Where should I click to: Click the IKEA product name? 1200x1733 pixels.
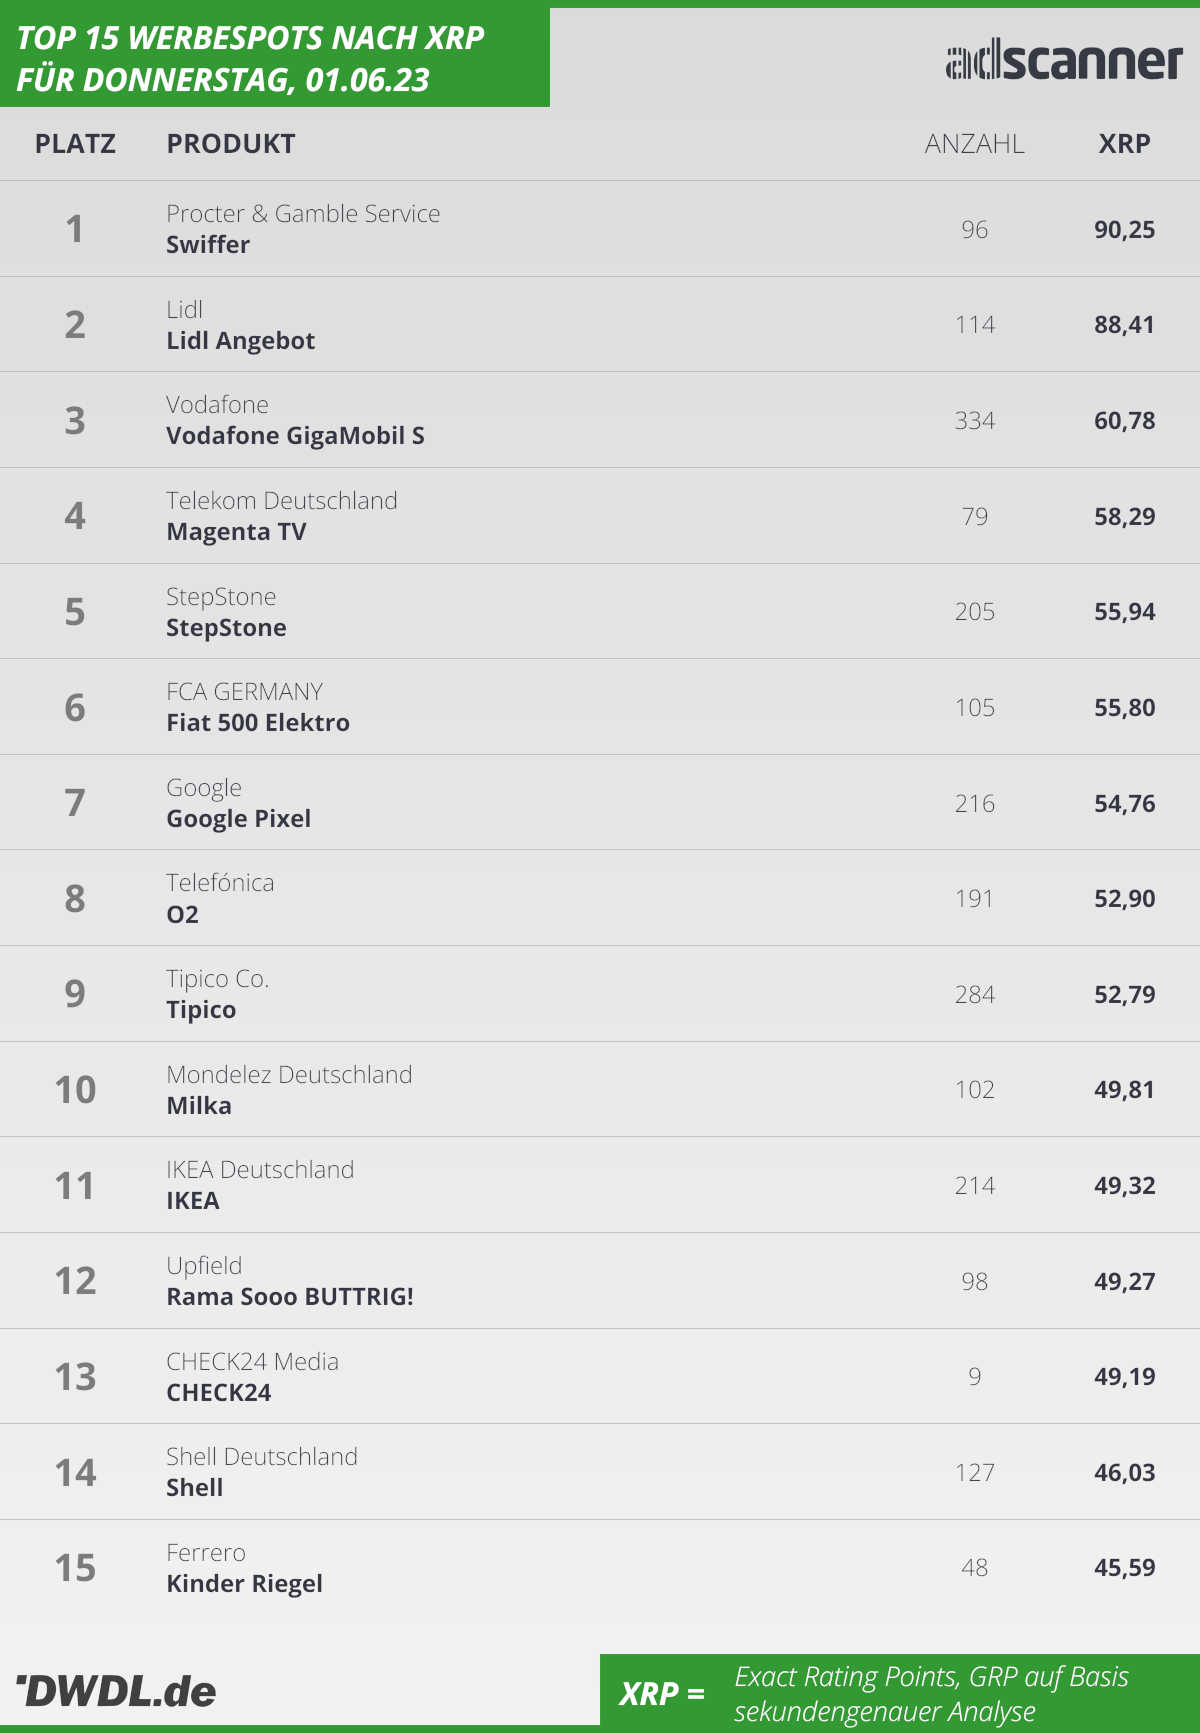pyautogui.click(x=193, y=1201)
